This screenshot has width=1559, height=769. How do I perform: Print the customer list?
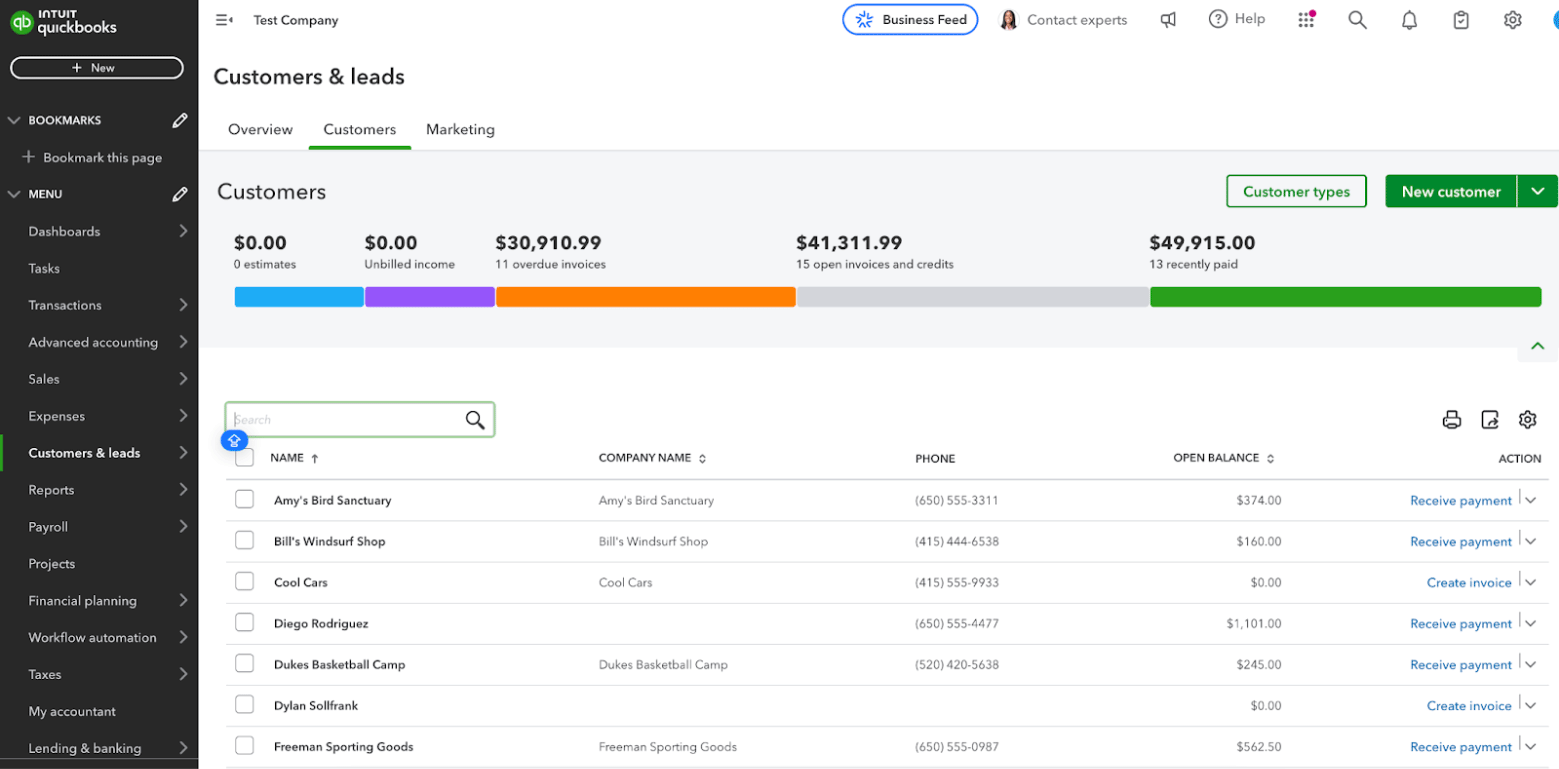[1452, 420]
